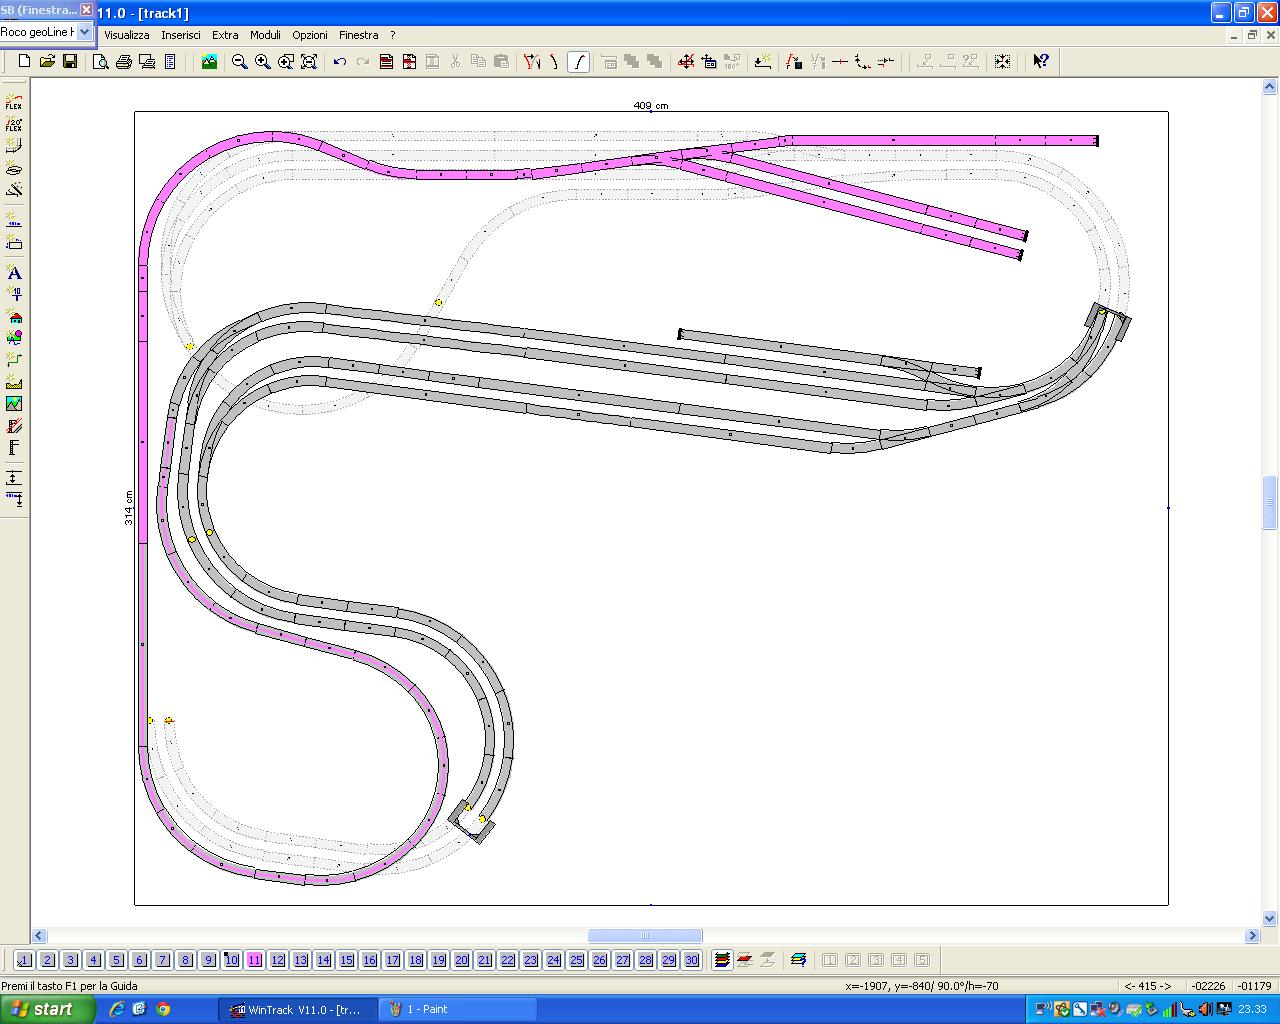Click the horizontal scrollbar right arrow
Image resolution: width=1280 pixels, height=1024 pixels.
[x=1252, y=936]
